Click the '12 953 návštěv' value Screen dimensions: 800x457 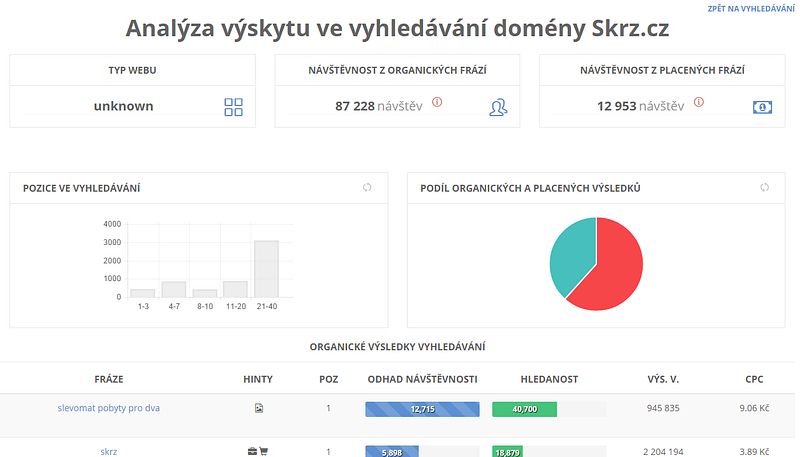(x=640, y=106)
